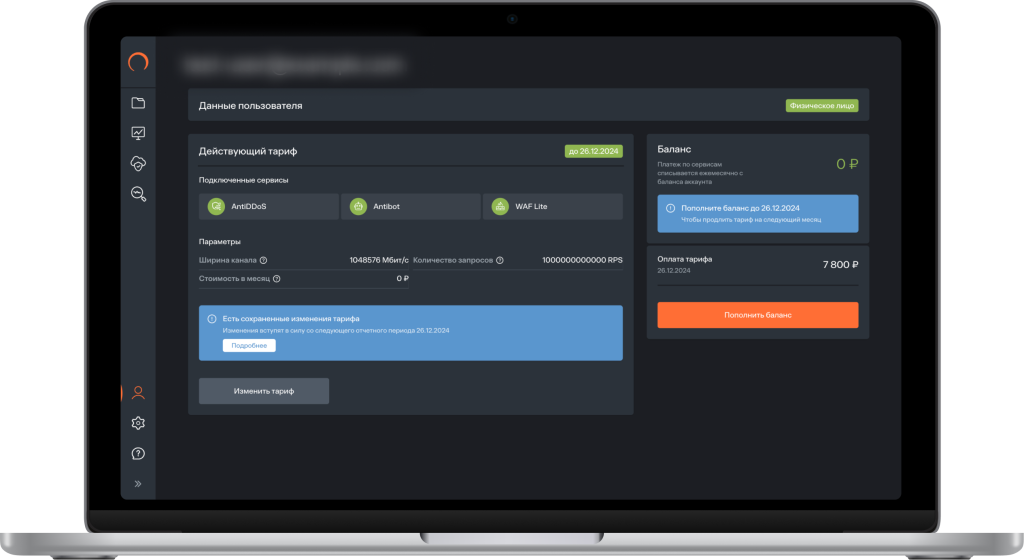Click info icon in Есть сохраненные изменения banner
Image resolution: width=1024 pixels, height=560 pixels.
coord(212,319)
